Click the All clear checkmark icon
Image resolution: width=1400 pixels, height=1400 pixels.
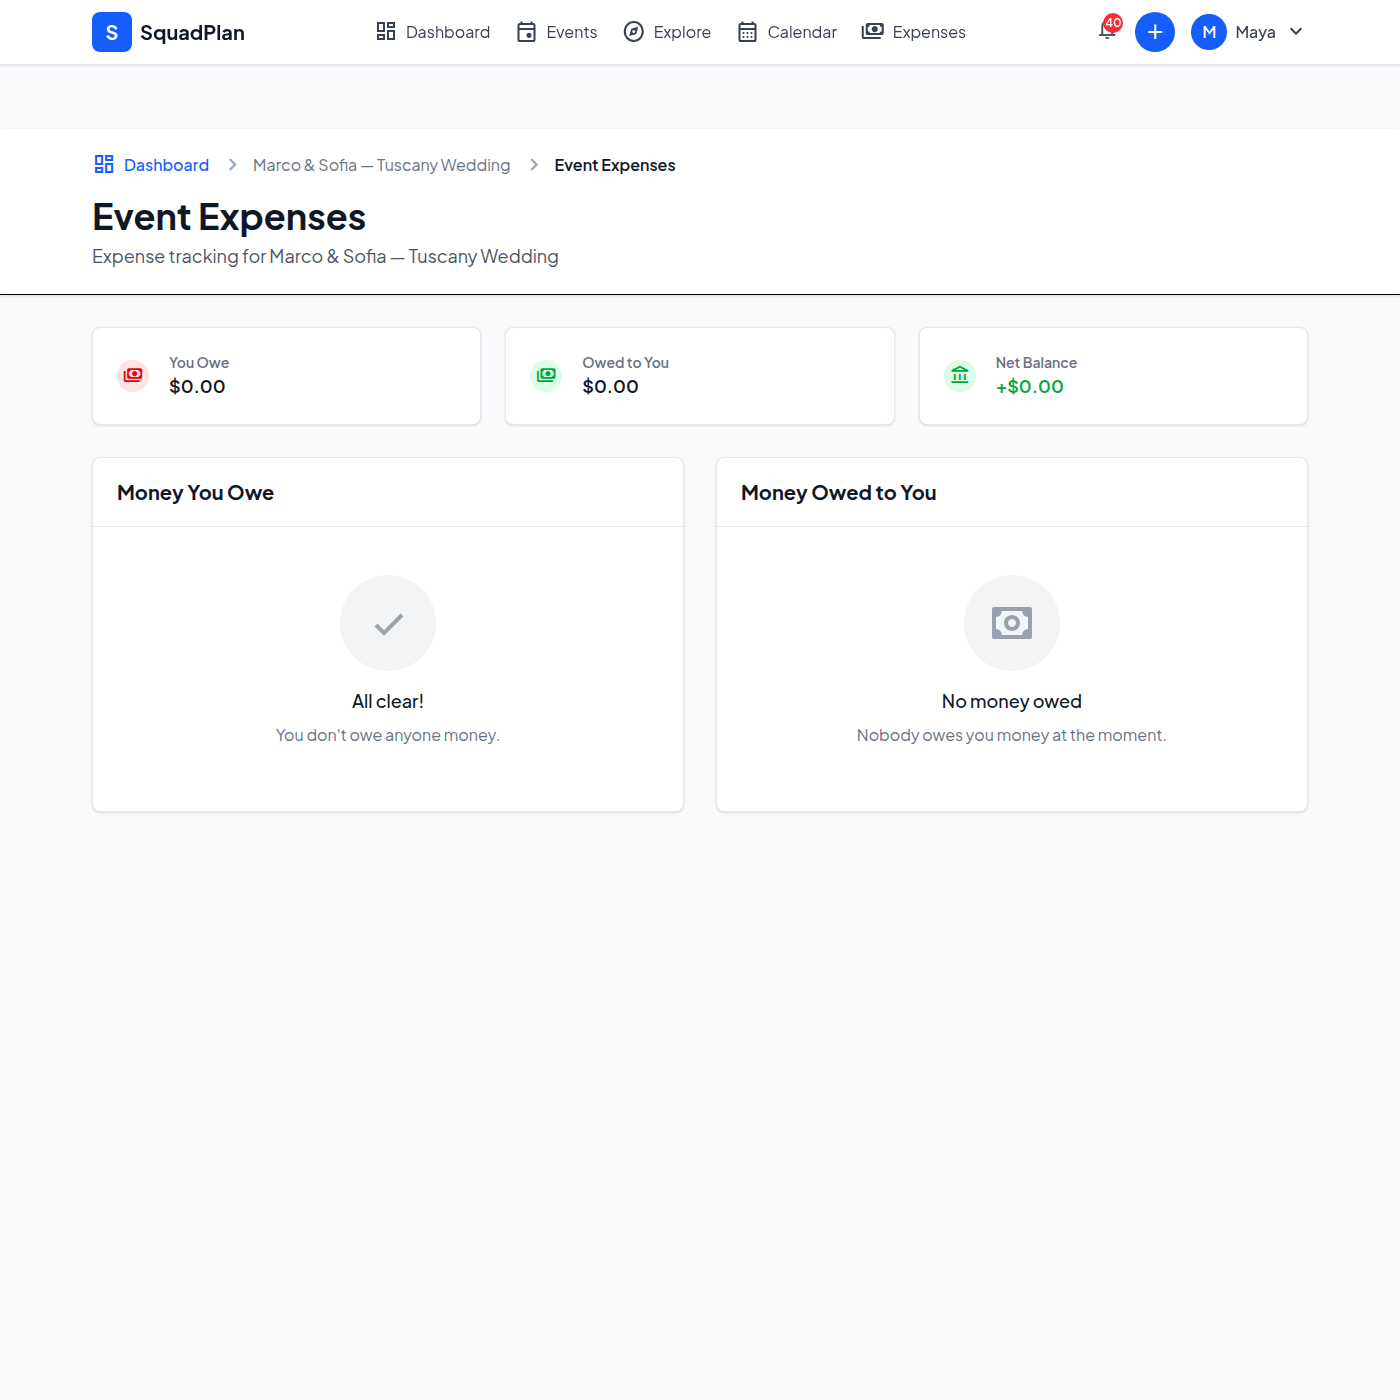click(388, 623)
